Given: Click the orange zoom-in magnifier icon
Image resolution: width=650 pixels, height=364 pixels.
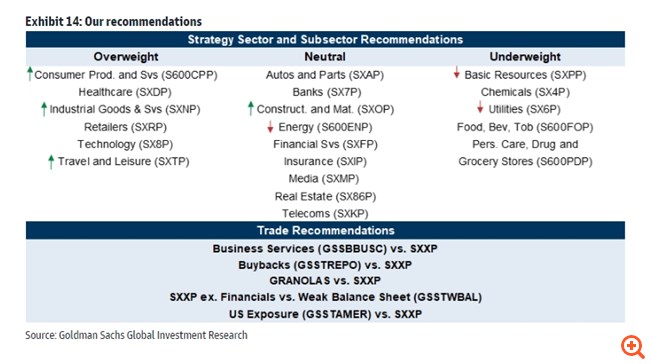Looking at the screenshot, I should pyautogui.click(x=632, y=346).
